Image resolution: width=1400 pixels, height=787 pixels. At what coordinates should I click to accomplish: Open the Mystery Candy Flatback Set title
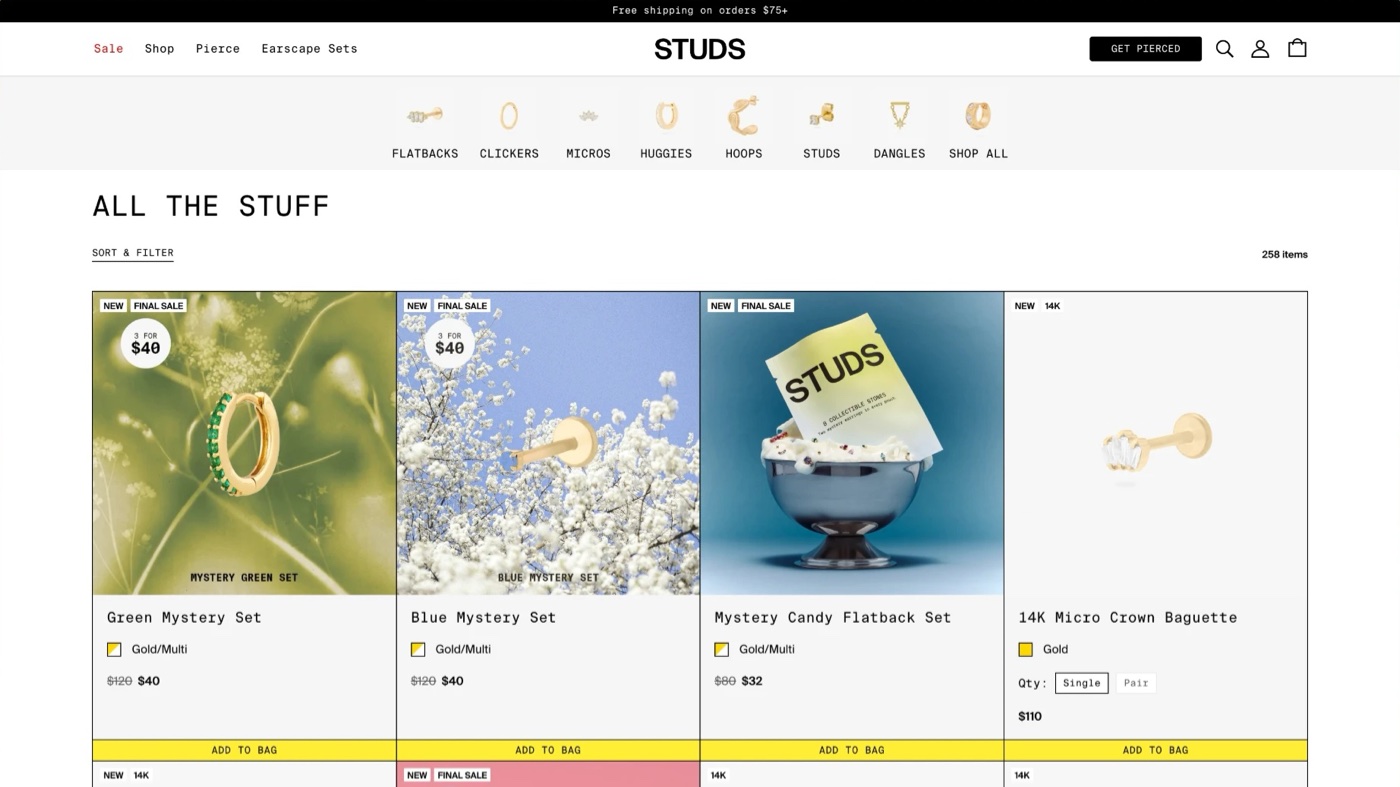click(833, 618)
